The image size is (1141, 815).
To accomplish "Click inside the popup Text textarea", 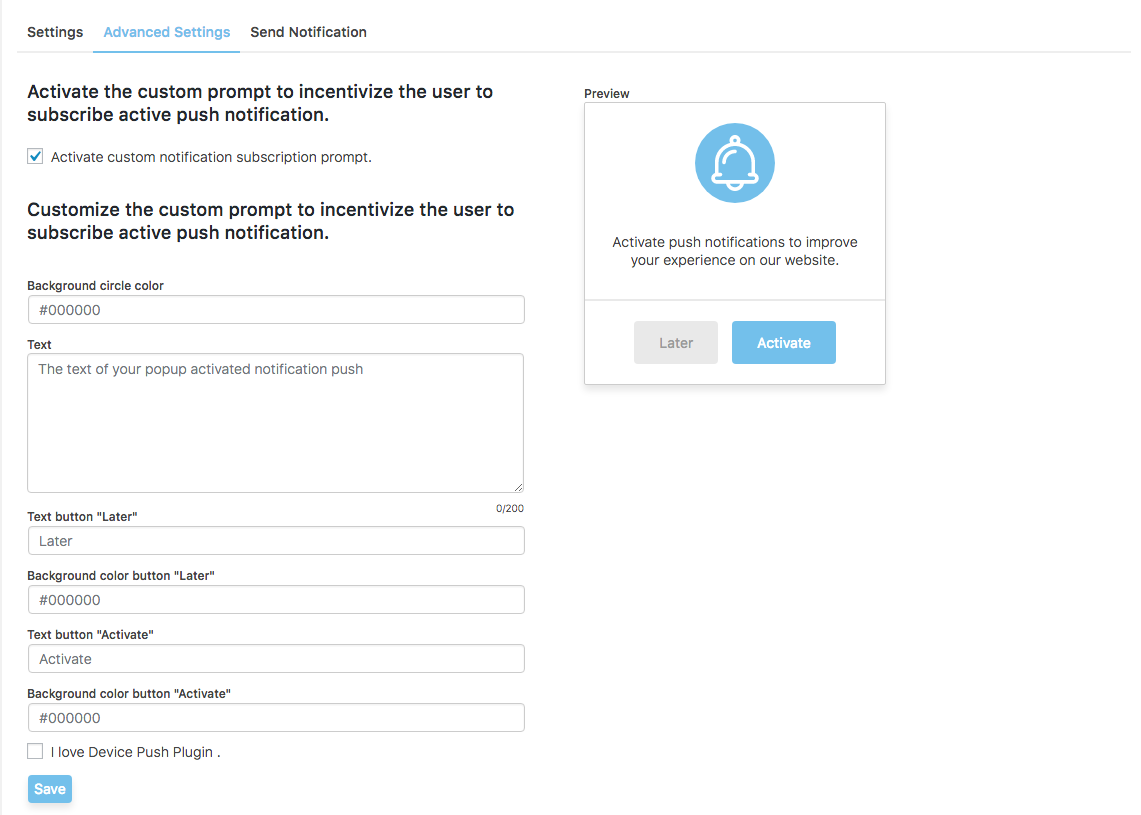I will point(276,423).
